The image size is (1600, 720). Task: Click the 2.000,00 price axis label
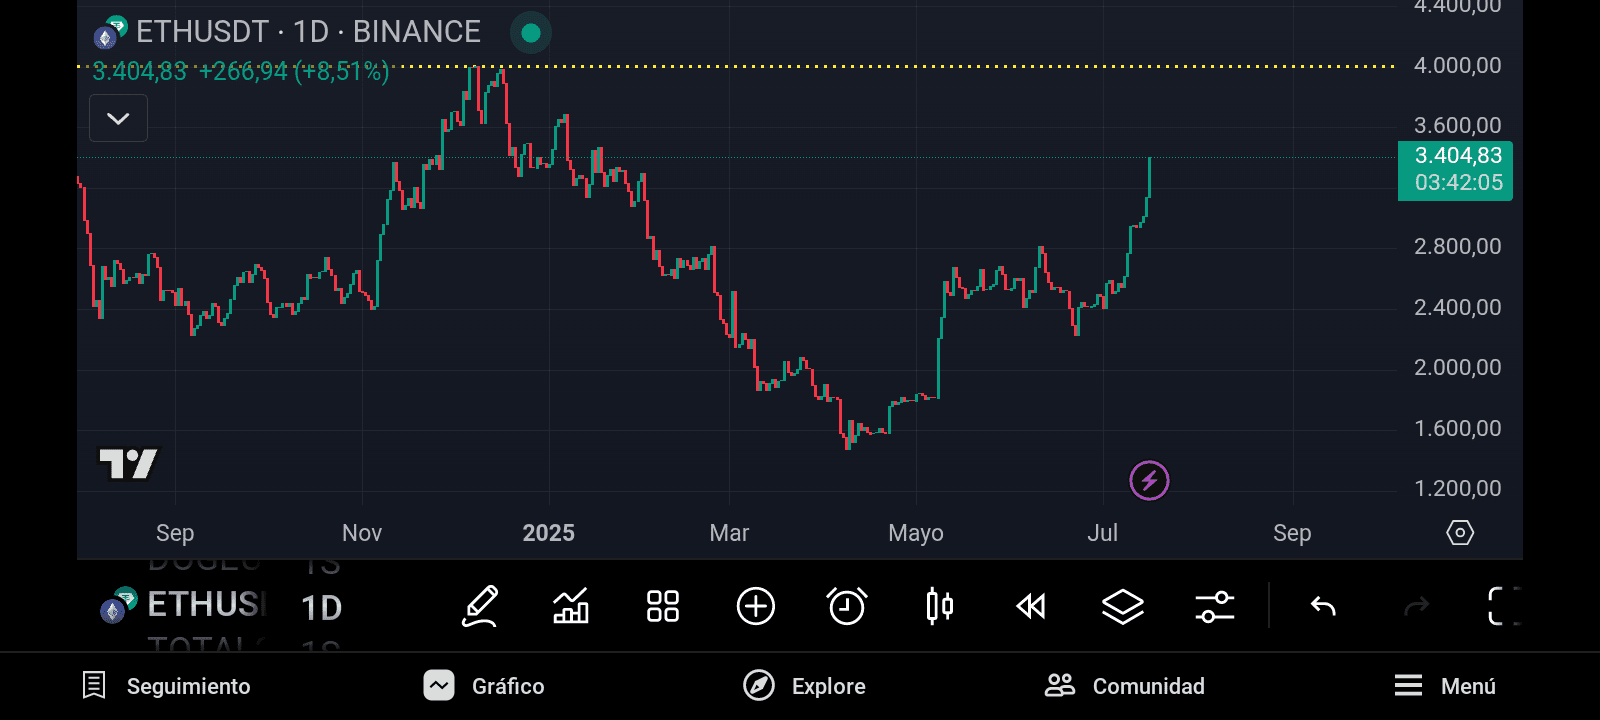pos(1457,368)
